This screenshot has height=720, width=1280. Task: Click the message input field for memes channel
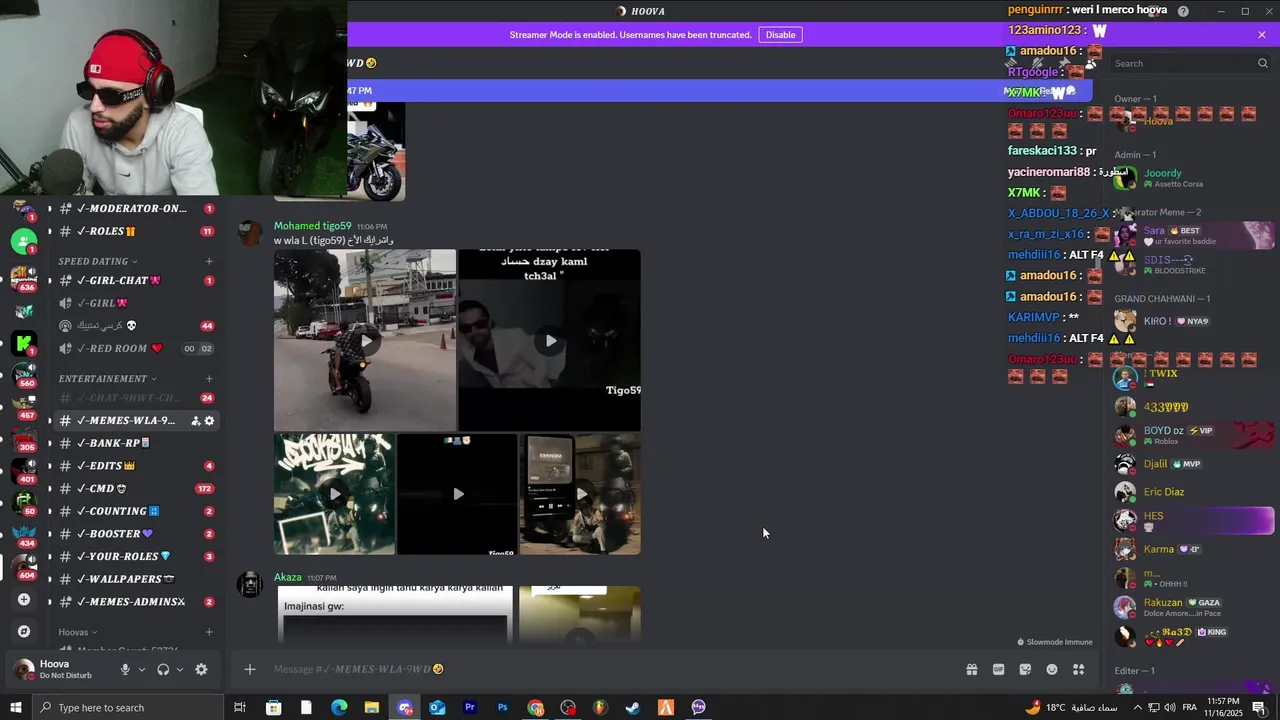point(610,669)
